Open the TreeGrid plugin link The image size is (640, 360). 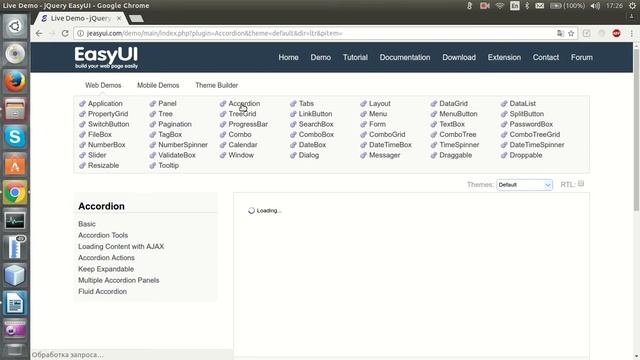[242, 114]
